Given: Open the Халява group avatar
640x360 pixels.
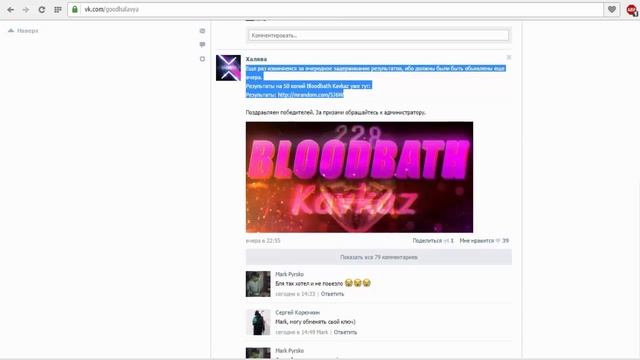Looking at the screenshot, I should pos(228,68).
